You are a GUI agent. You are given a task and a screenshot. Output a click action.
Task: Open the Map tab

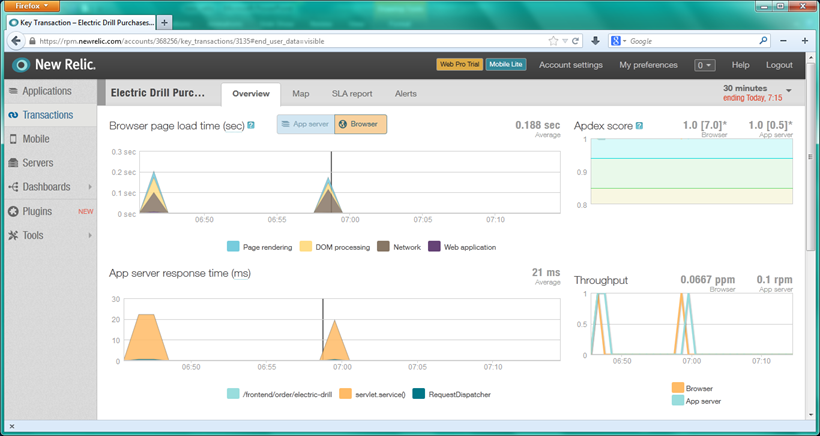click(301, 94)
